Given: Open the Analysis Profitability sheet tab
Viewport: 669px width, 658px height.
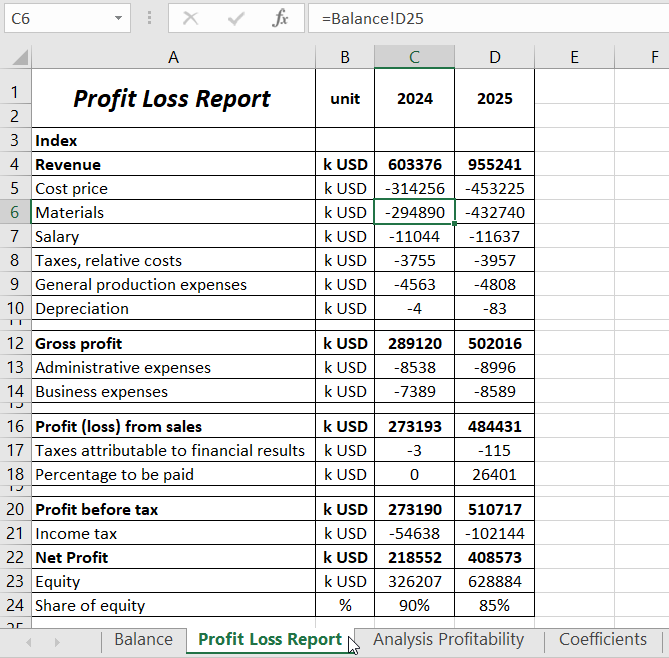Looking at the screenshot, I should (448, 640).
